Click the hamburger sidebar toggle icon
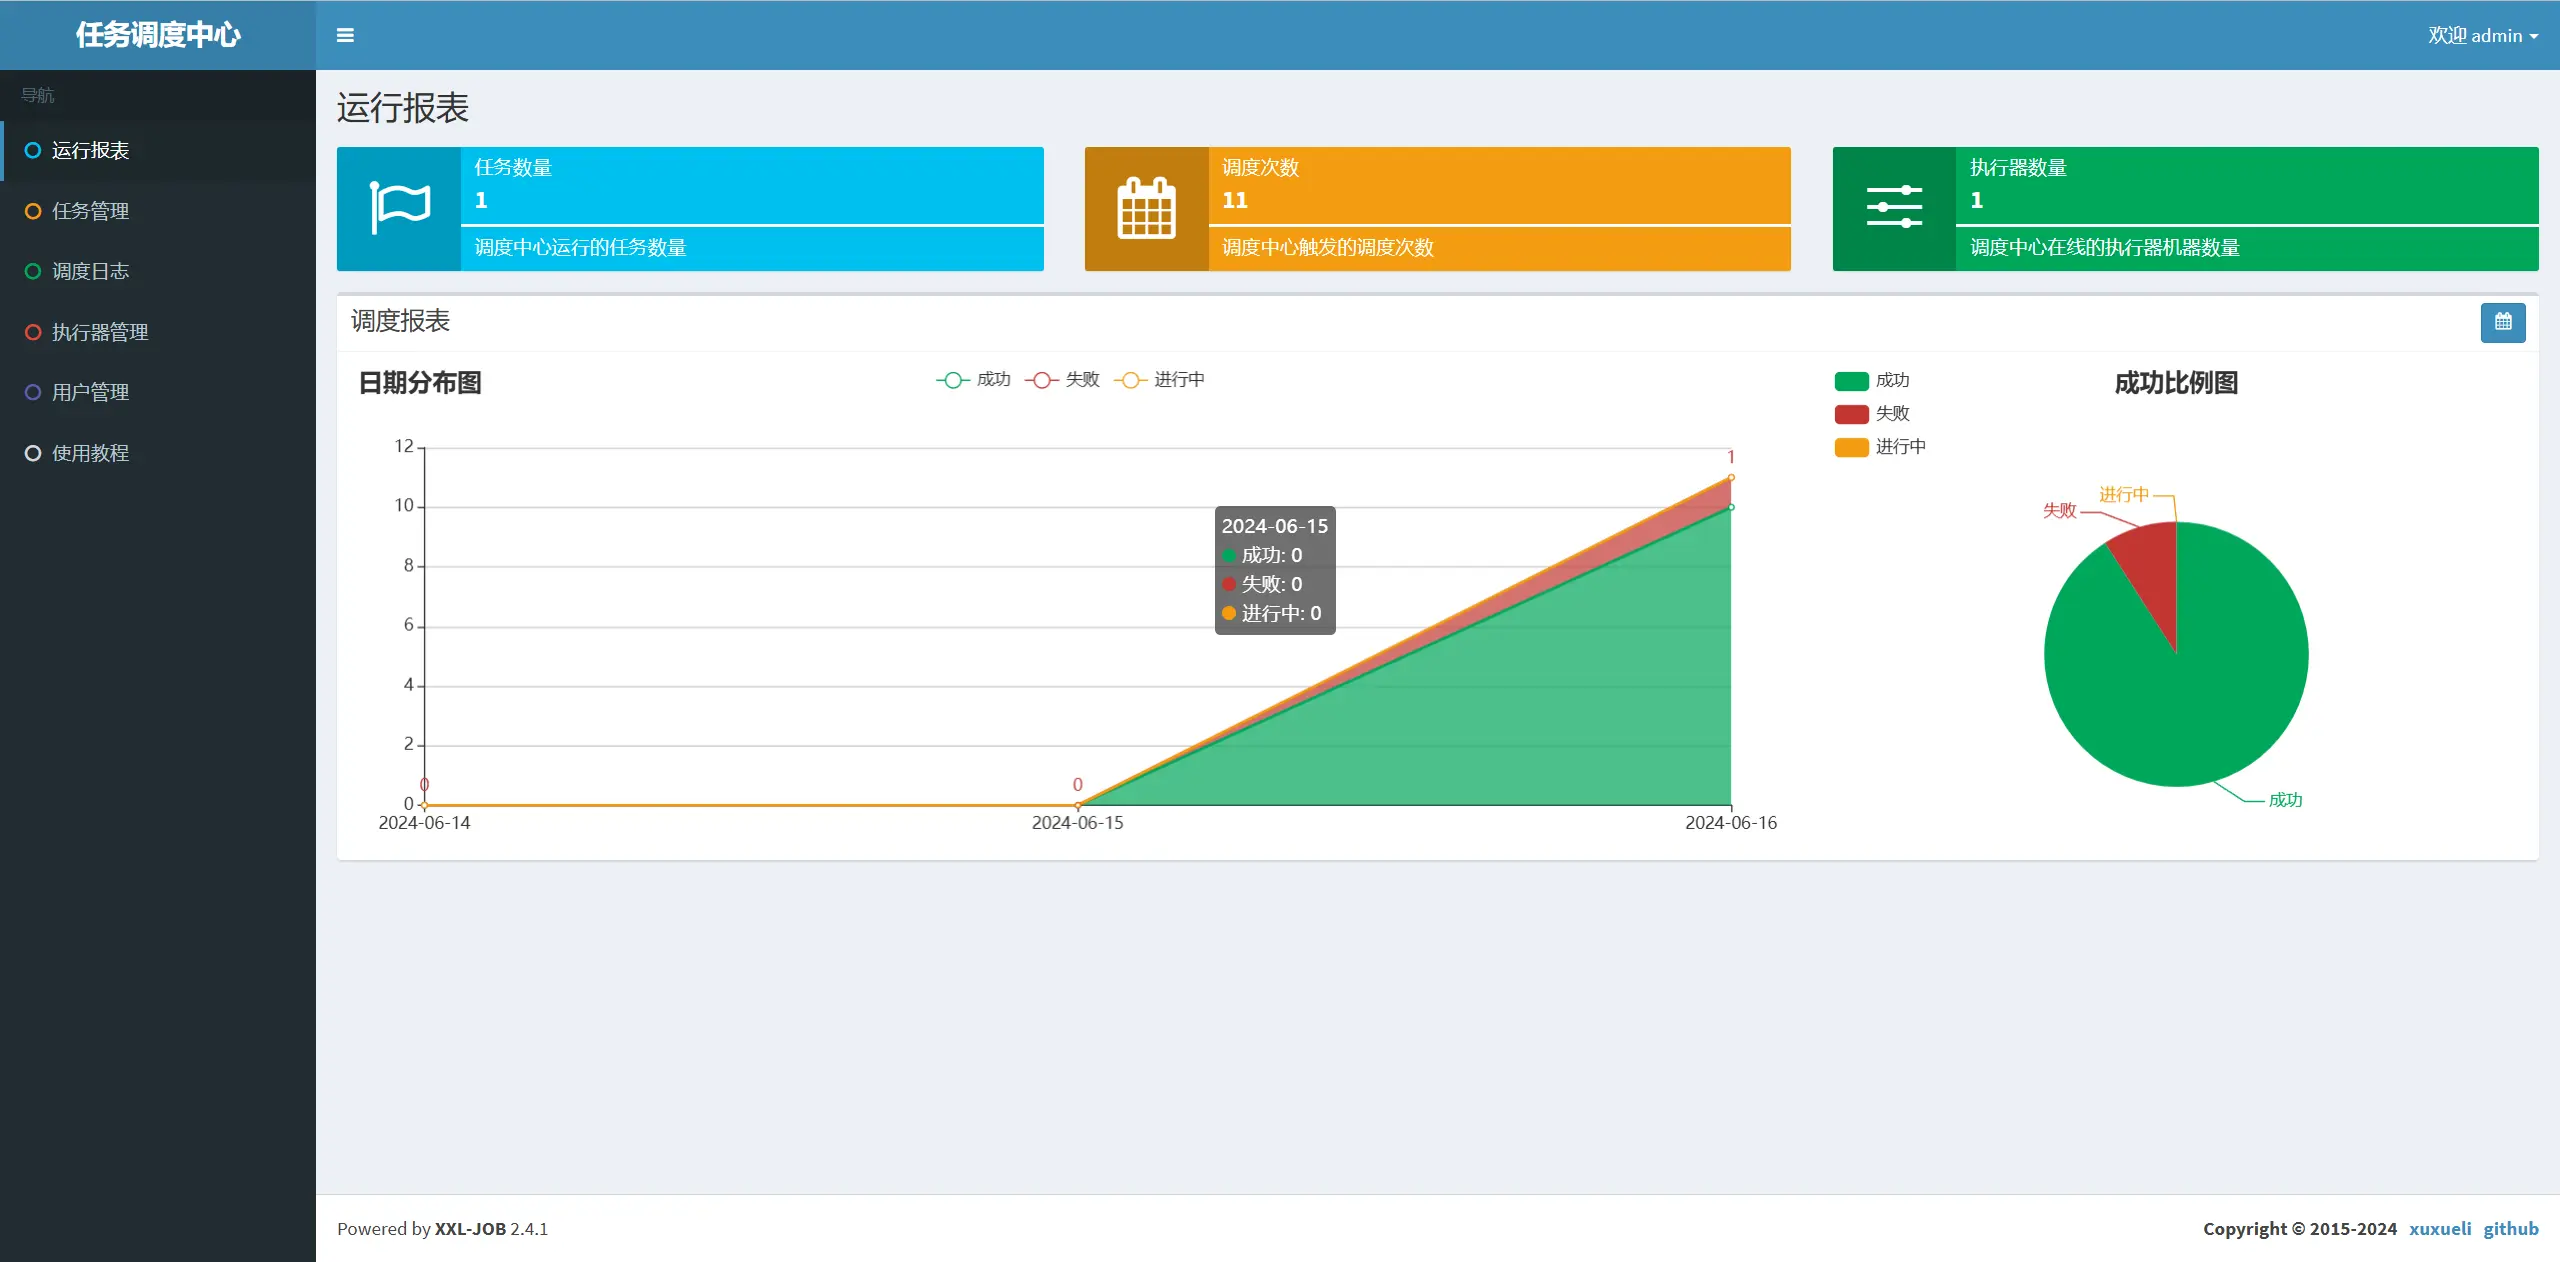The image size is (2560, 1262). [x=345, y=35]
